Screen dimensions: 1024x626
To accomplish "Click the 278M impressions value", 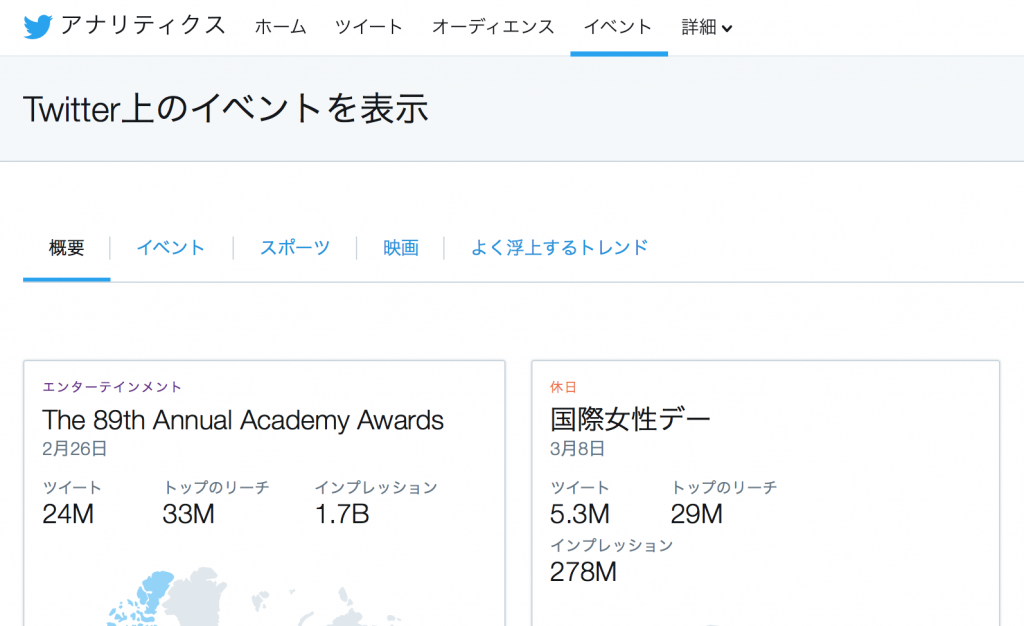I will pos(583,572).
